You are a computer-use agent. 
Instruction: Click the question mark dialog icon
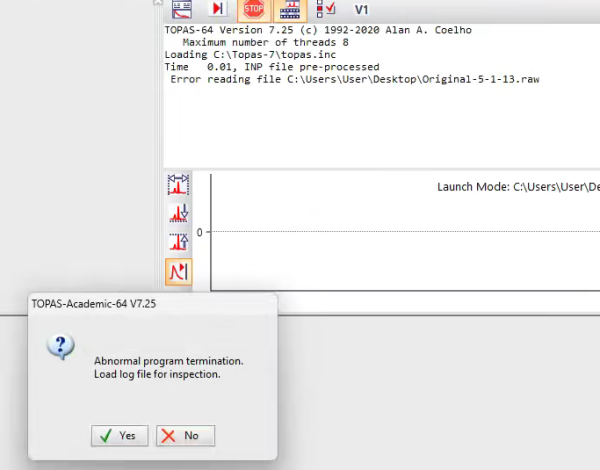pyautogui.click(x=60, y=347)
